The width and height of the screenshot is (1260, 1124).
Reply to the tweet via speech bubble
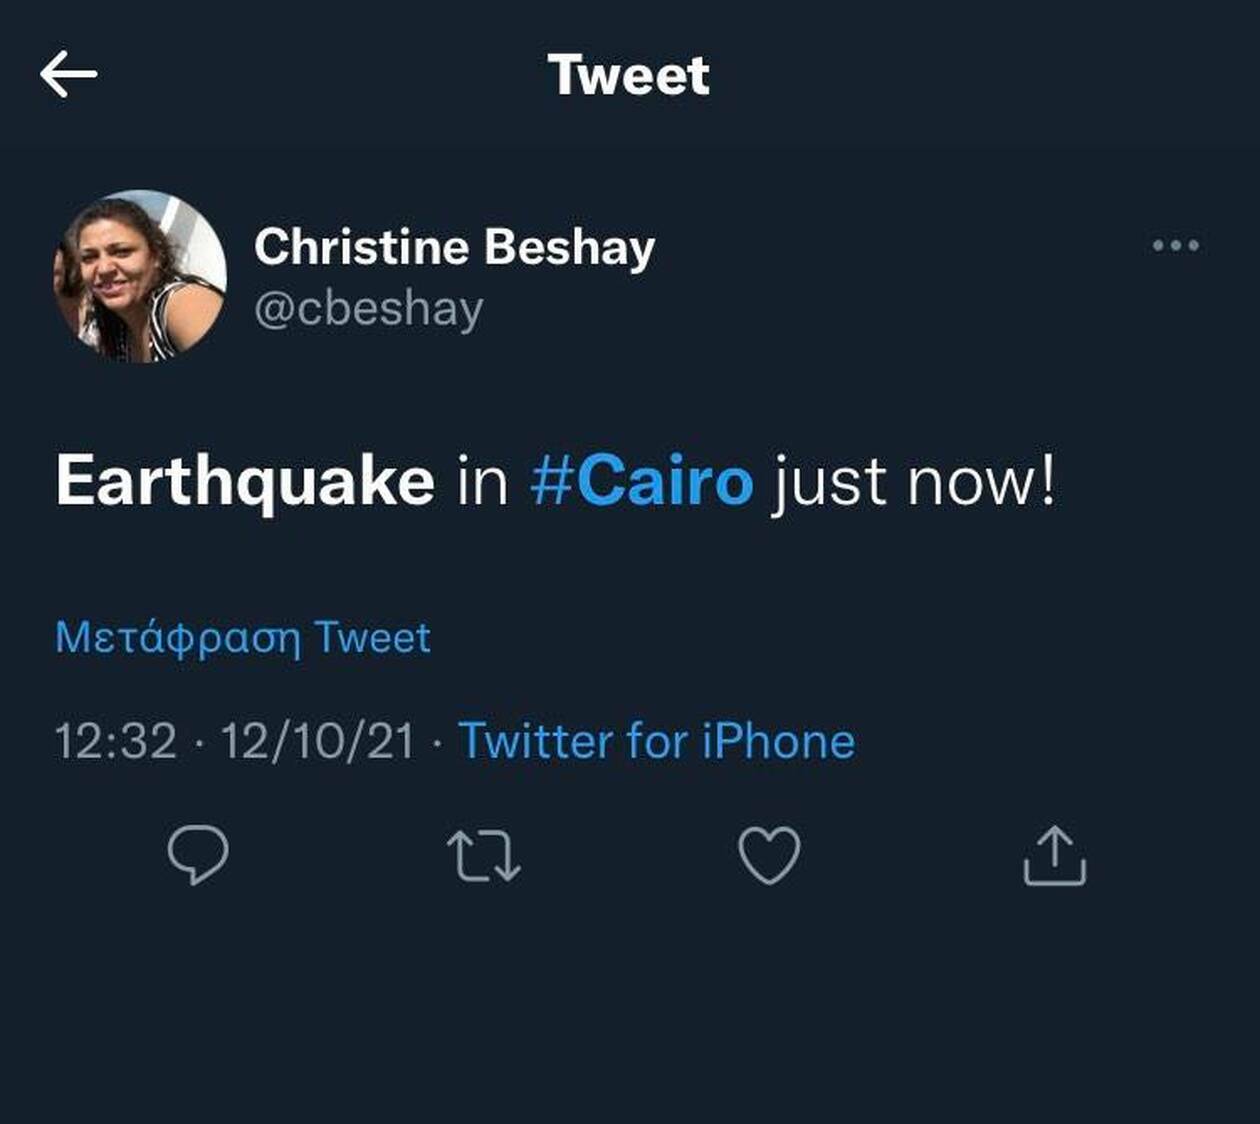[x=198, y=855]
